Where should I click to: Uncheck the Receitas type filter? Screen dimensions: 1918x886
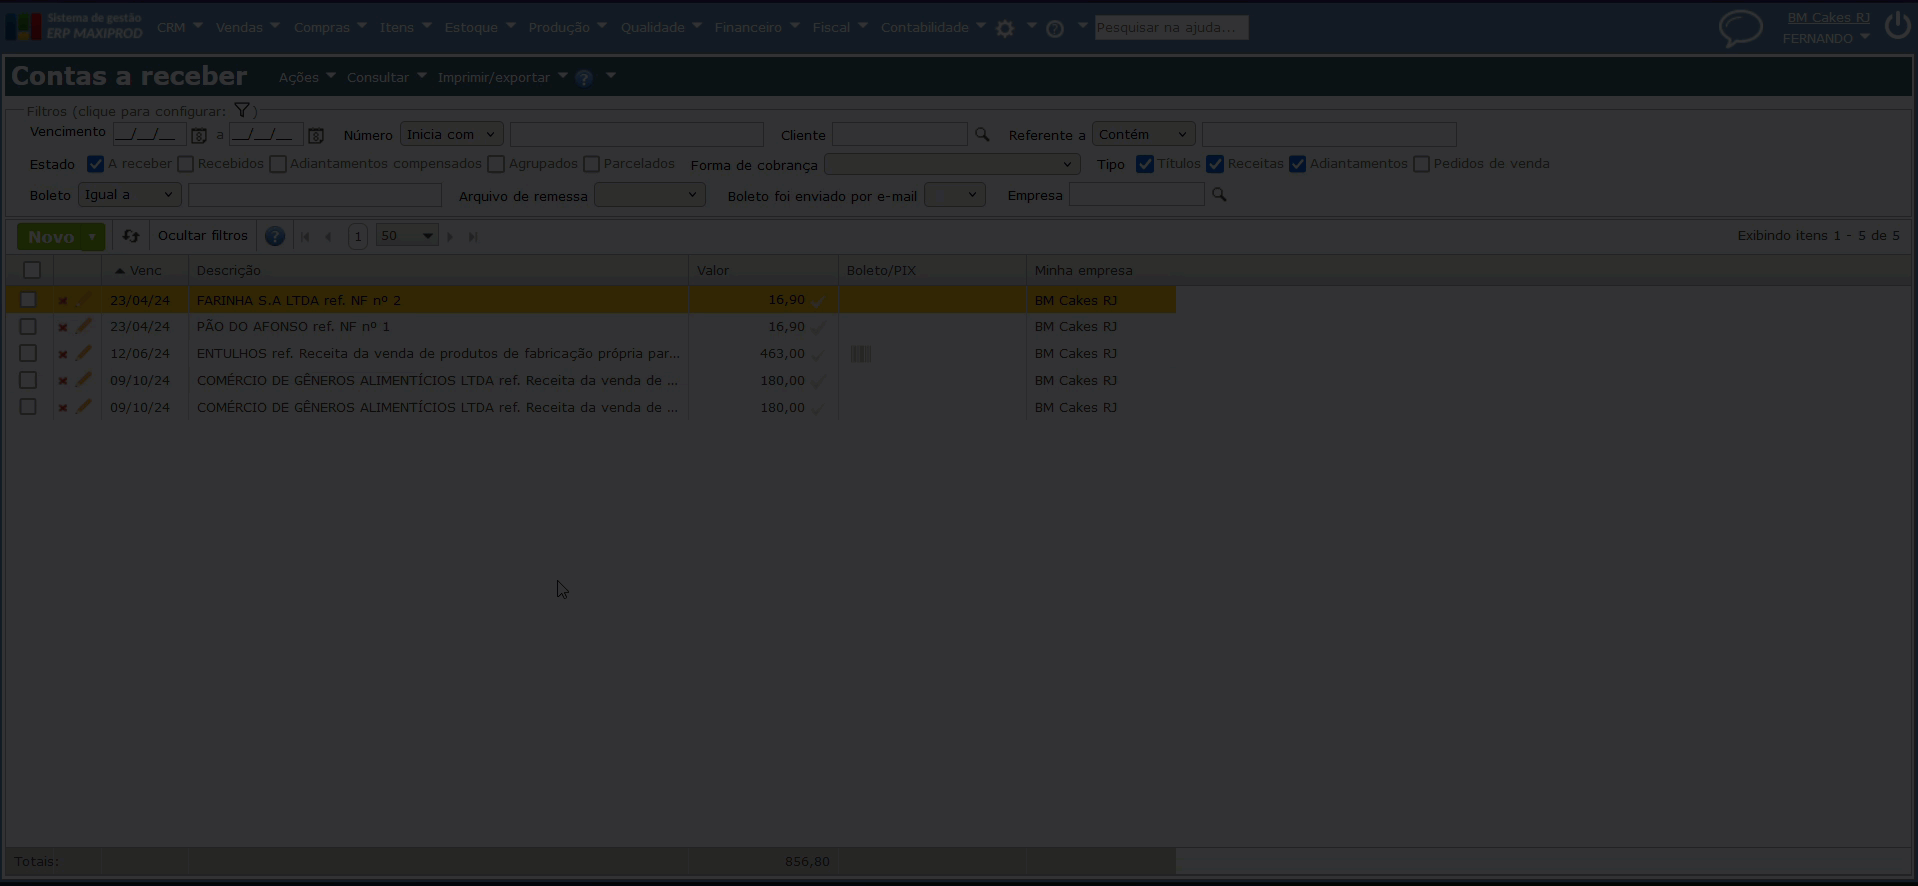tap(1215, 164)
